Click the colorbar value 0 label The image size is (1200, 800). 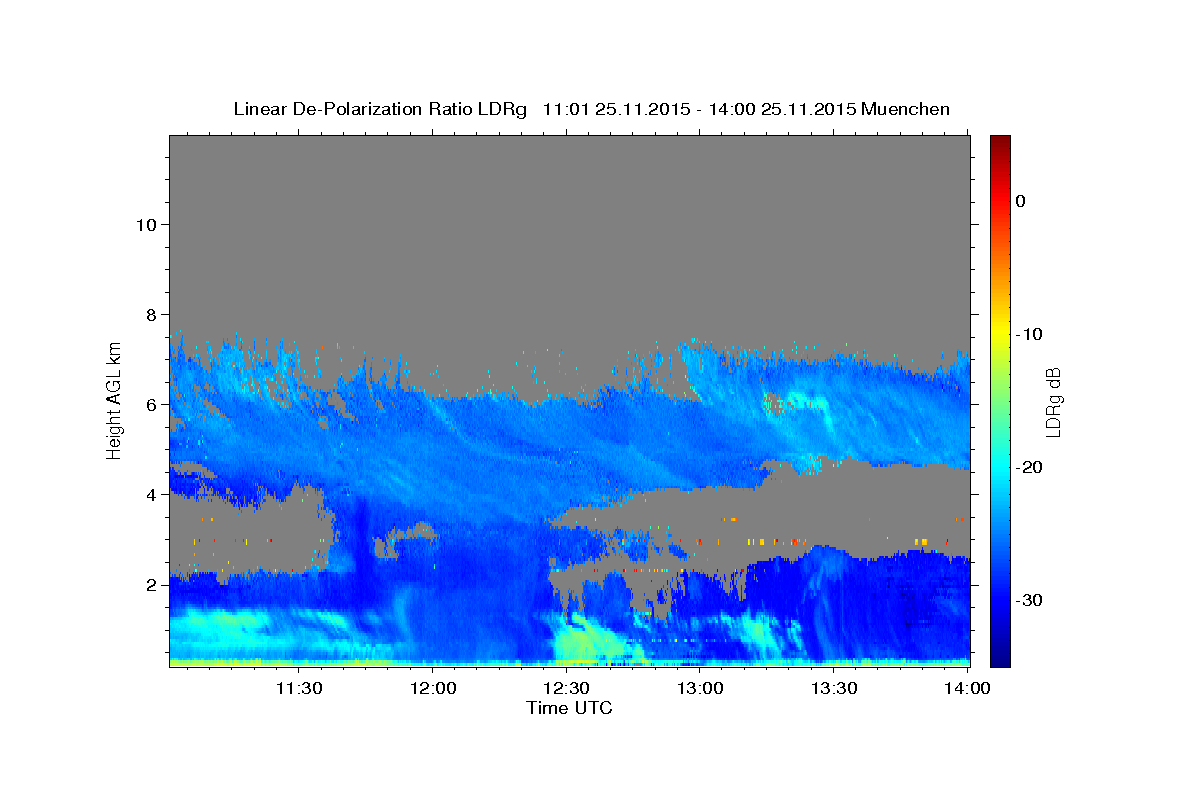pos(1020,201)
